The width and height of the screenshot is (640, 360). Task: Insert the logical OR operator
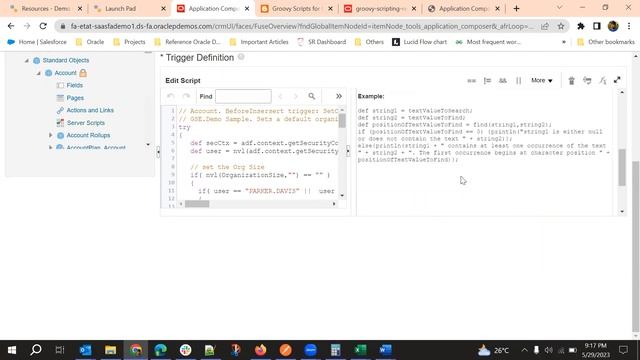[518, 81]
